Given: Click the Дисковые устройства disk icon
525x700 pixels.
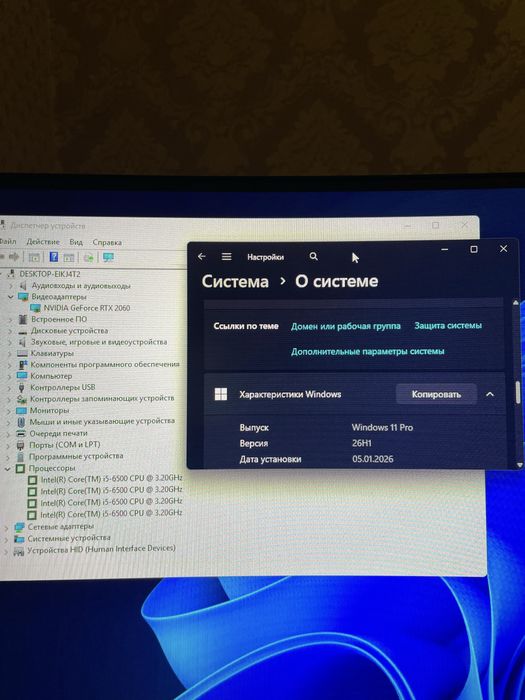Looking at the screenshot, I should click(x=23, y=331).
